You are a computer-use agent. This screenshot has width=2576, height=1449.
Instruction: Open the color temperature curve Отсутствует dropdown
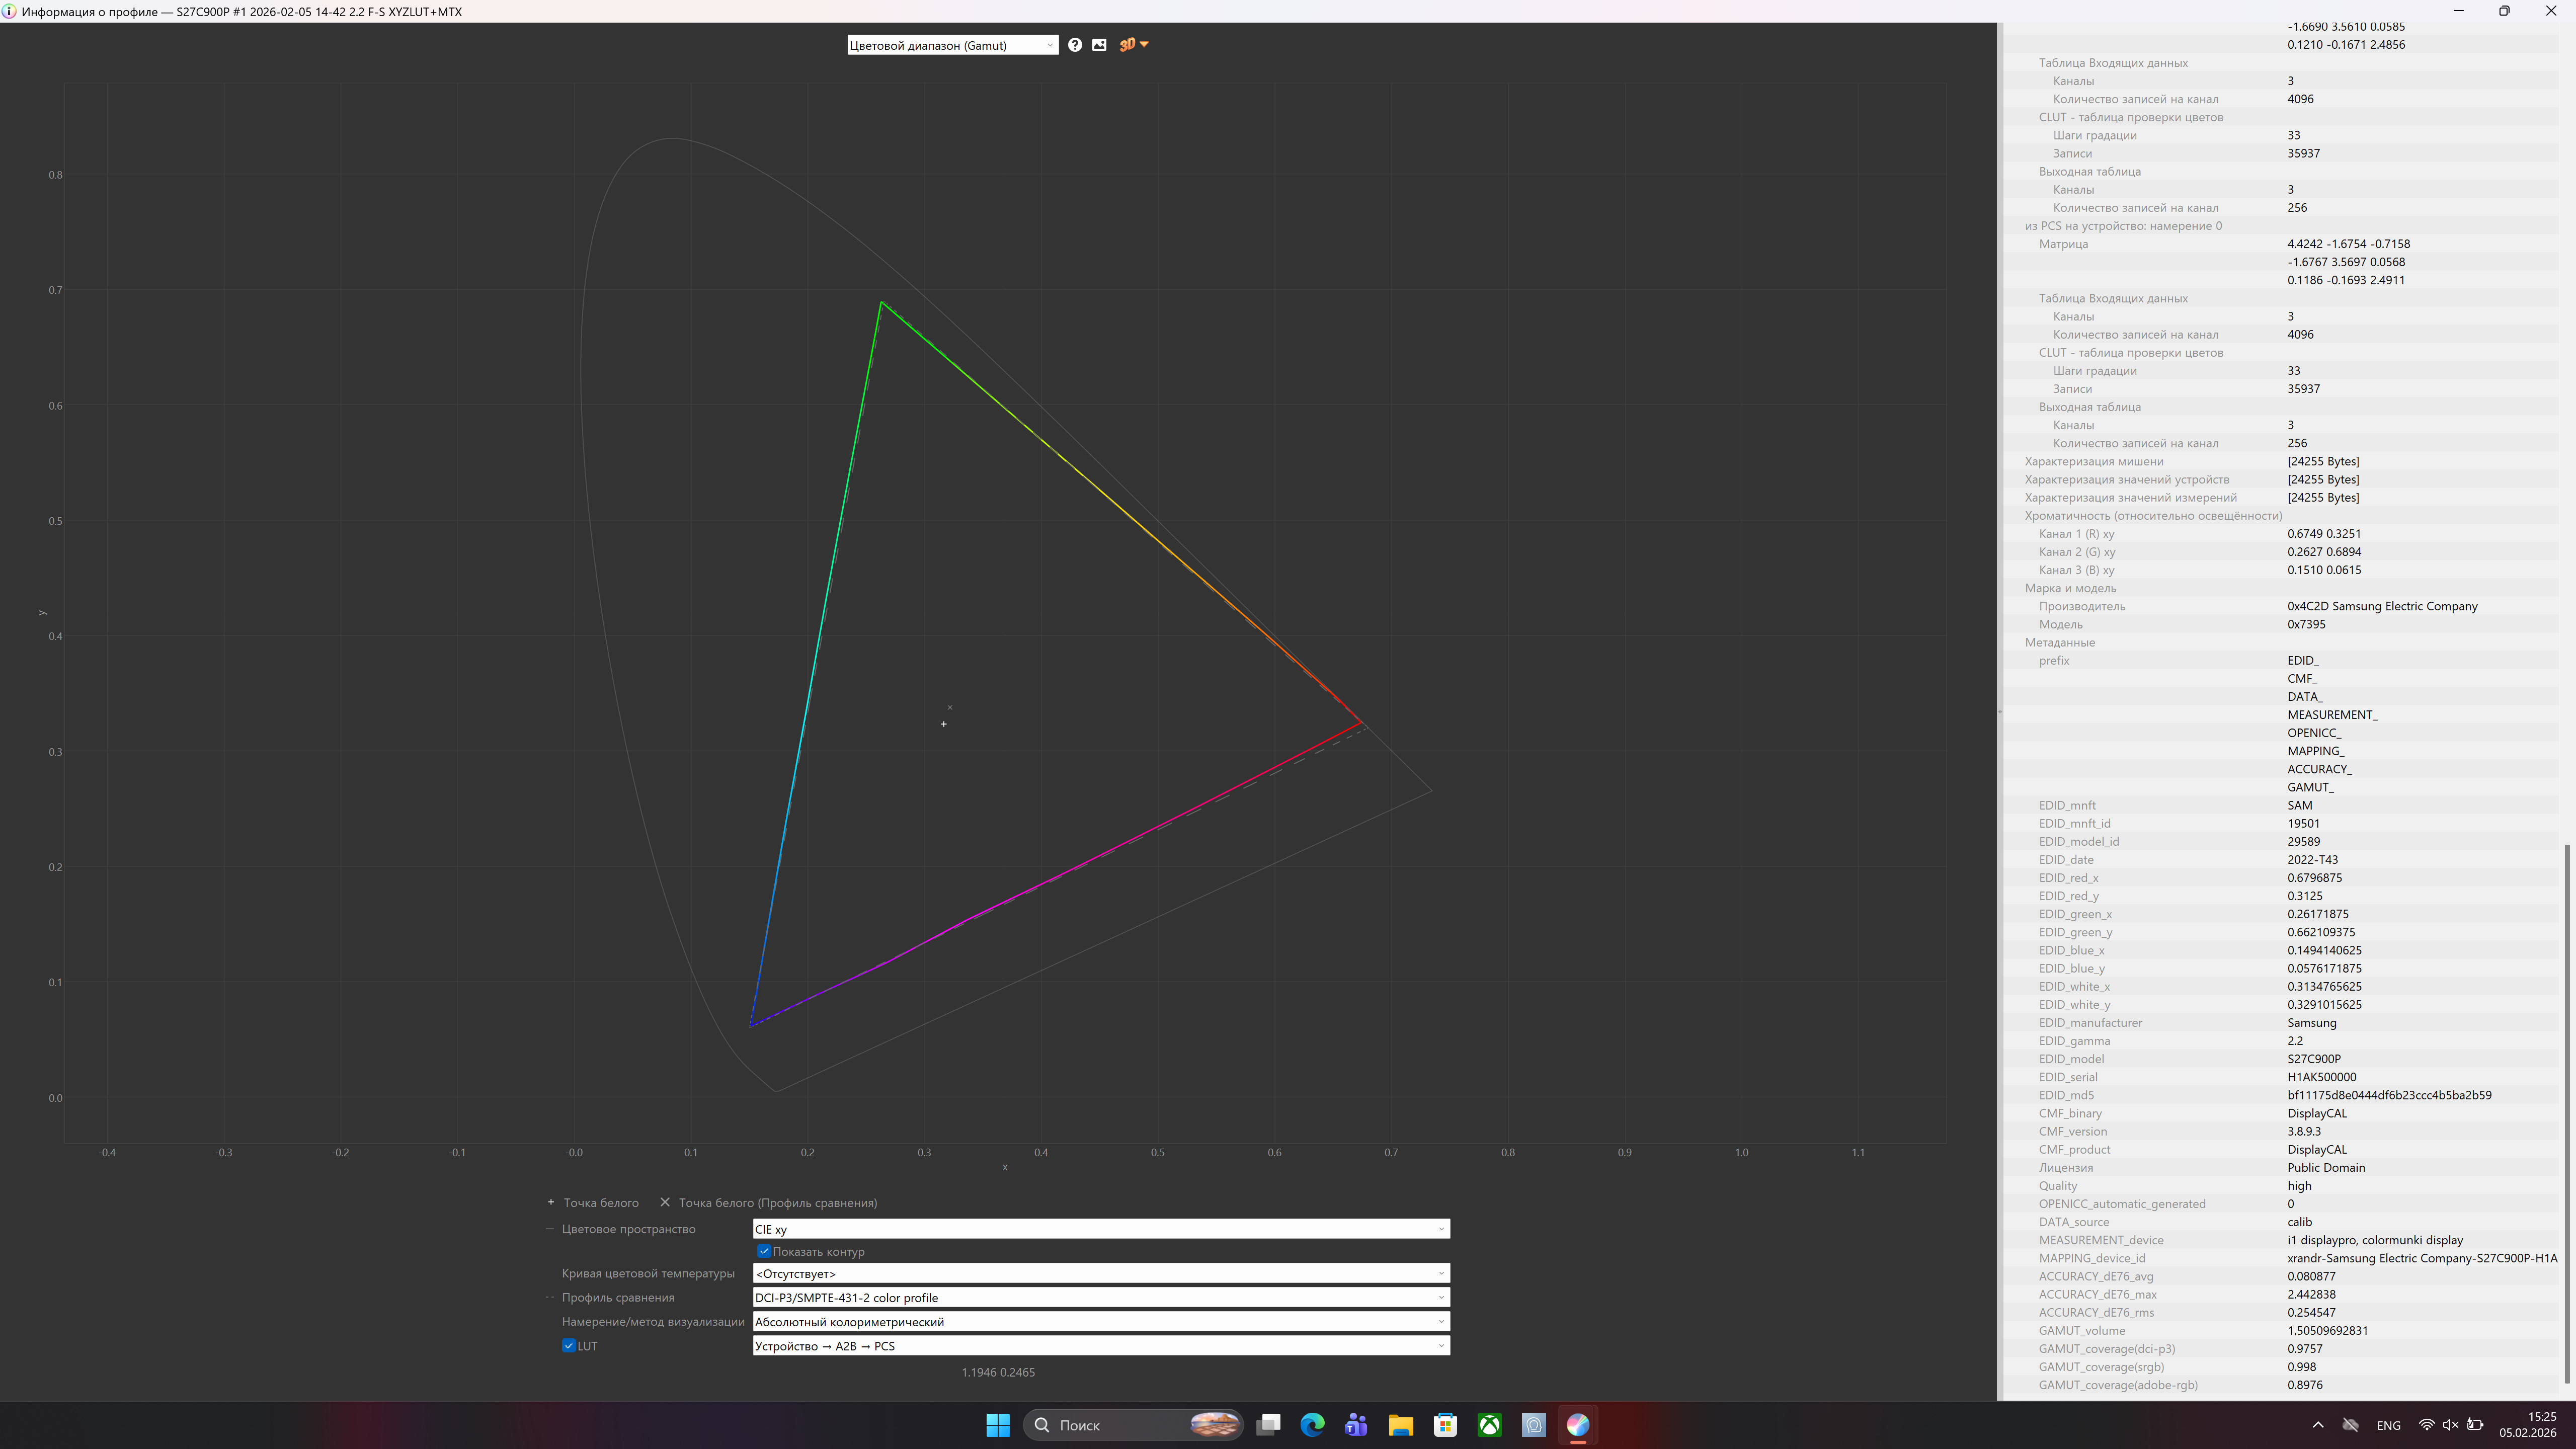coord(1100,1274)
